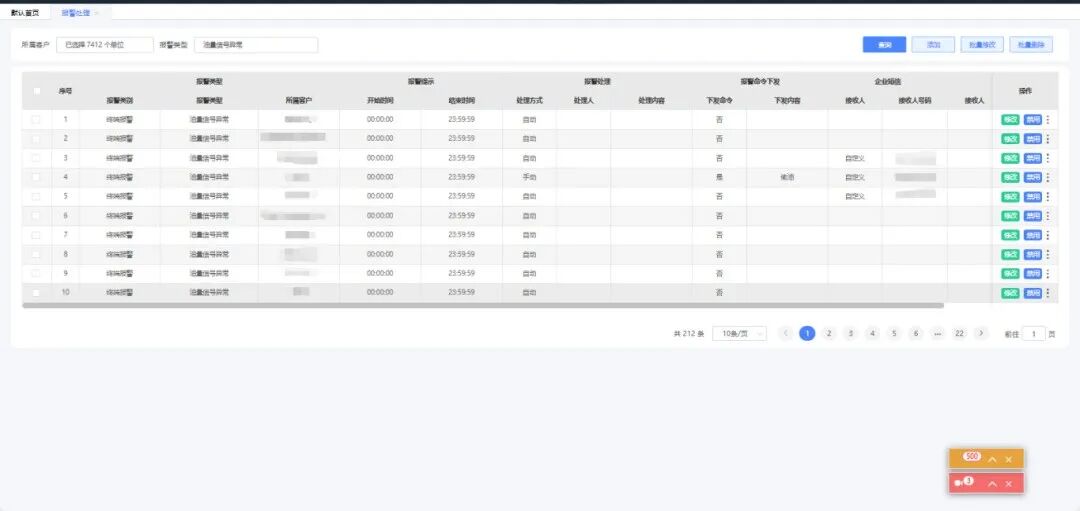
Task: Go to page 3
Action: click(x=851, y=333)
